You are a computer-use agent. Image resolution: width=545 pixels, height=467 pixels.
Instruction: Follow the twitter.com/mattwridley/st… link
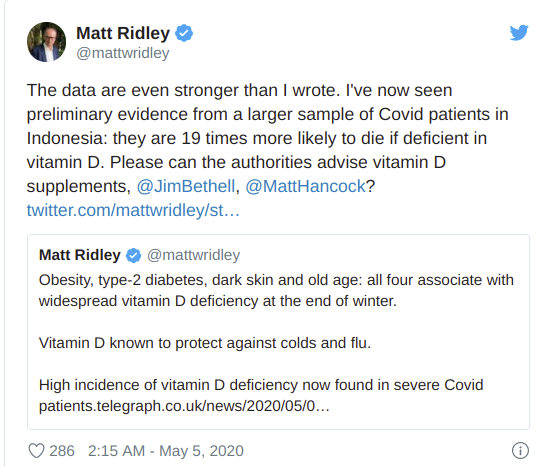click(x=133, y=210)
